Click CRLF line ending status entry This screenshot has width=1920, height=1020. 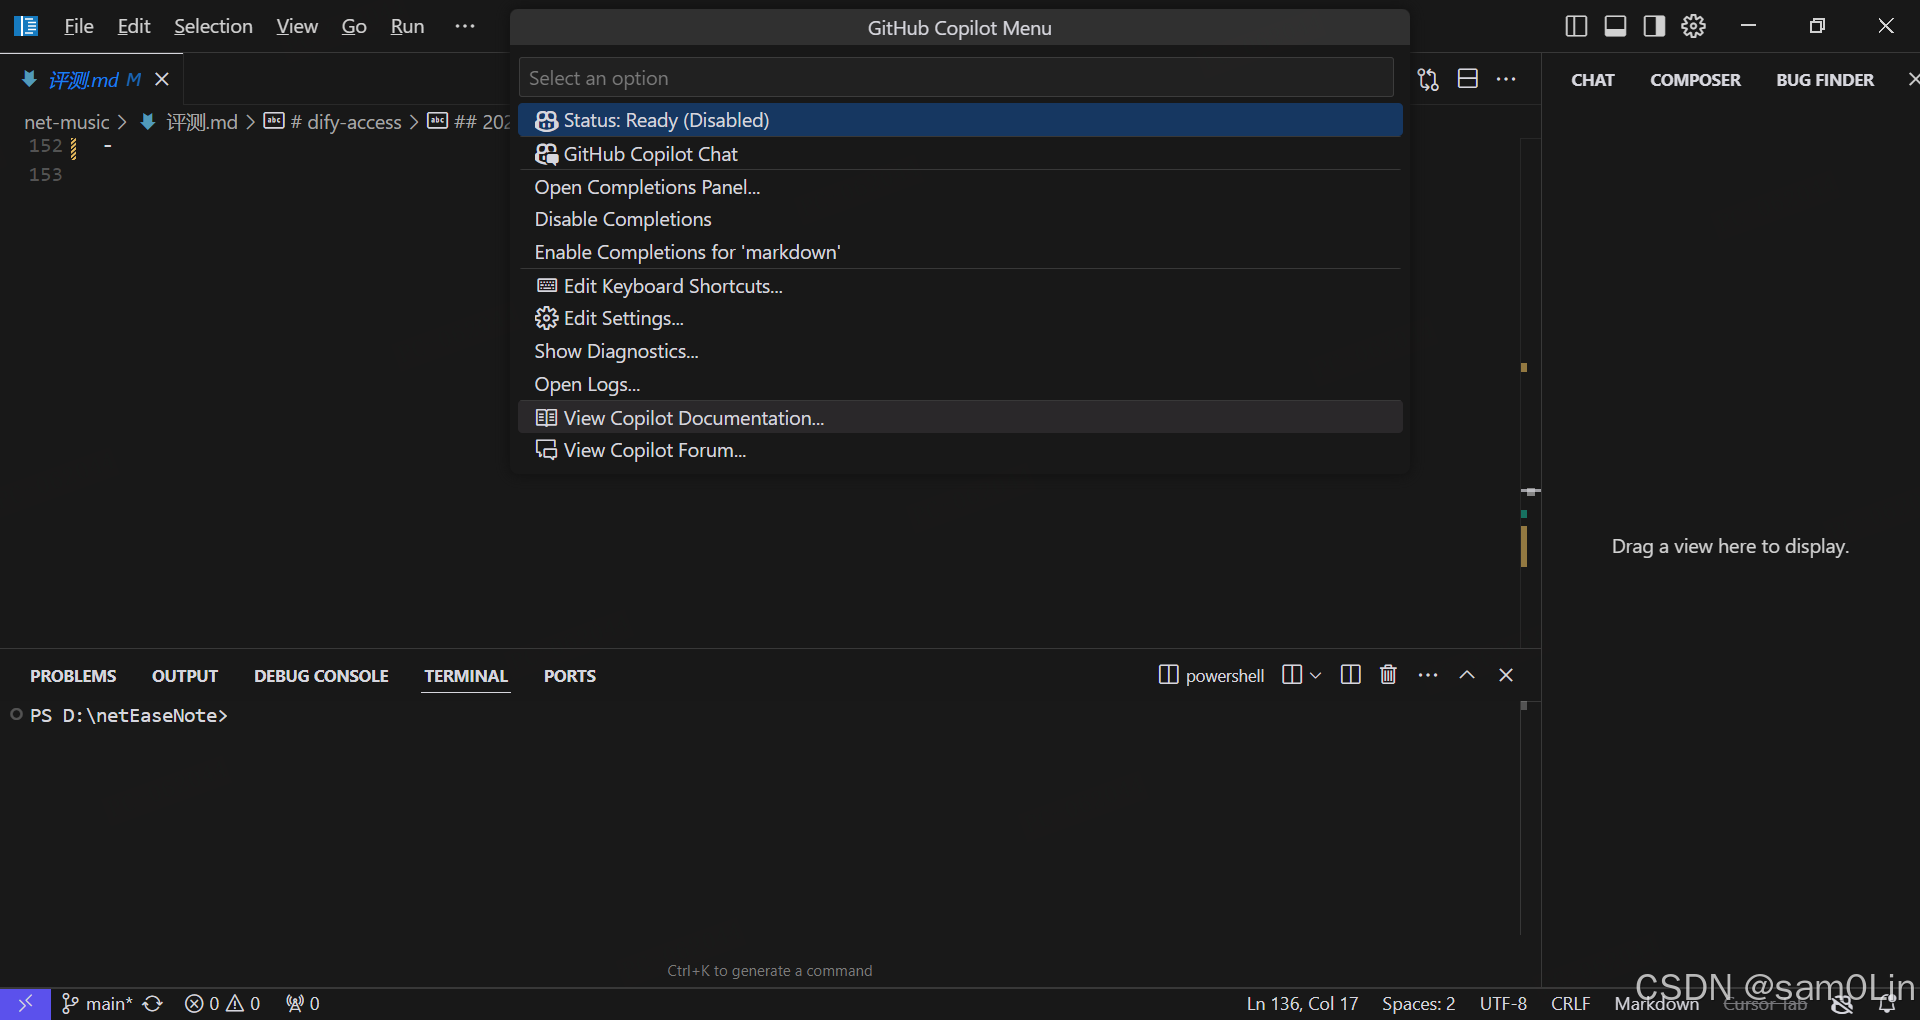point(1570,1003)
